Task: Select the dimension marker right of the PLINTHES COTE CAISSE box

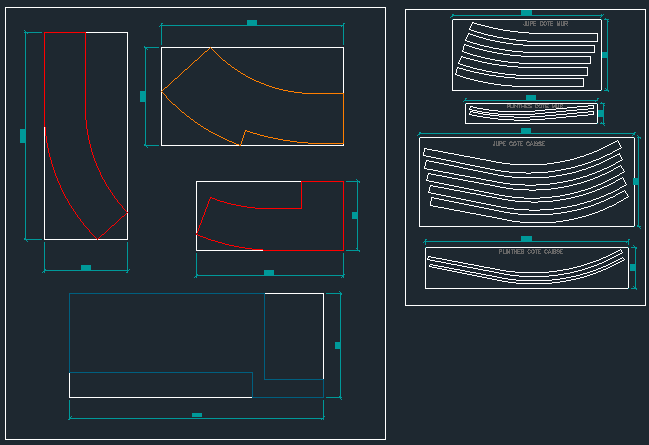Action: (632, 268)
